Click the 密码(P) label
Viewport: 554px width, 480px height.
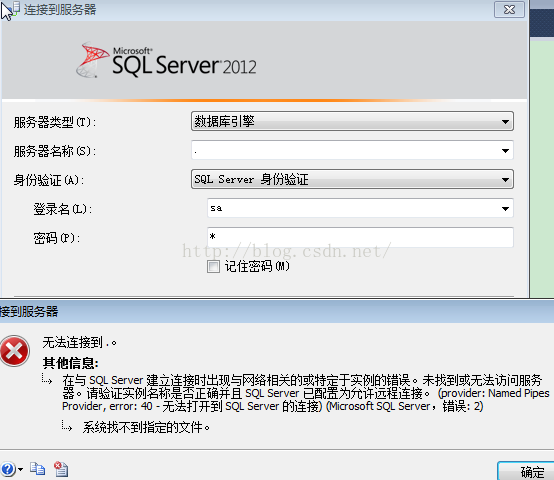(x=57, y=238)
